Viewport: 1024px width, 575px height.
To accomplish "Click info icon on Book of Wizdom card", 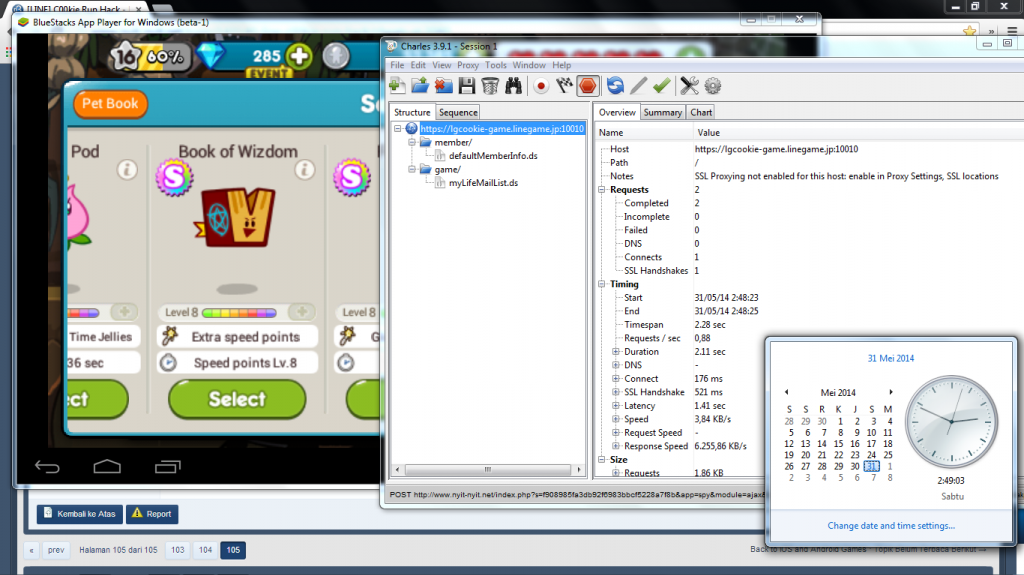I will coord(304,170).
